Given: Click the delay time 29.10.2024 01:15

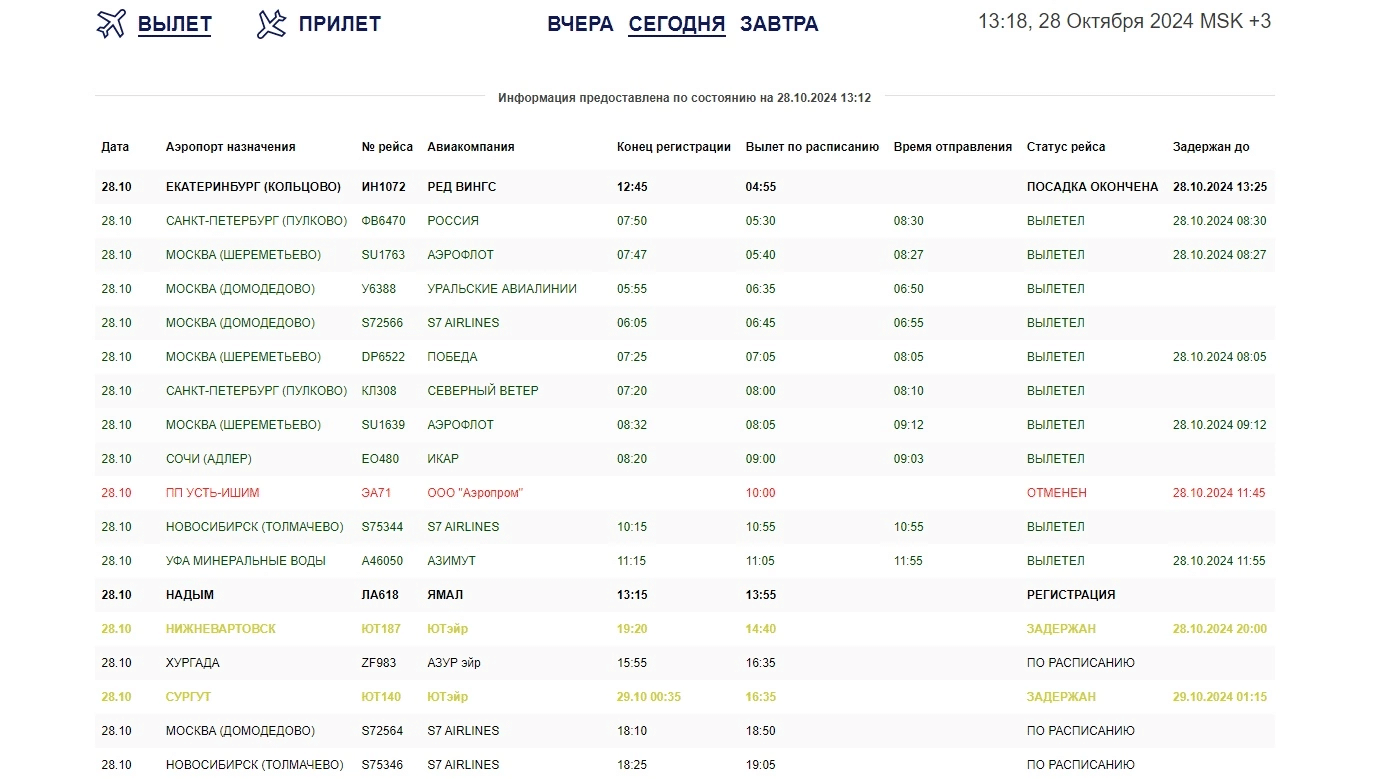Looking at the screenshot, I should point(1220,697).
